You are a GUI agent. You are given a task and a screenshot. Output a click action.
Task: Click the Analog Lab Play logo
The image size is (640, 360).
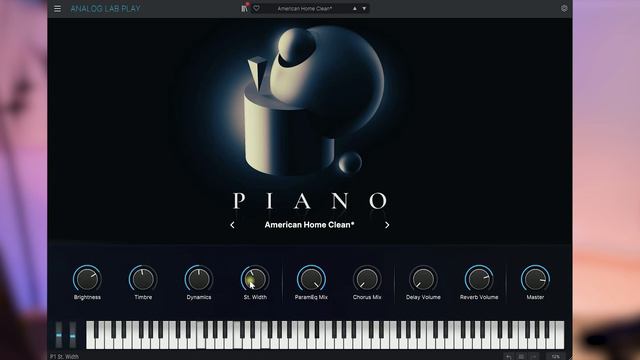(105, 9)
